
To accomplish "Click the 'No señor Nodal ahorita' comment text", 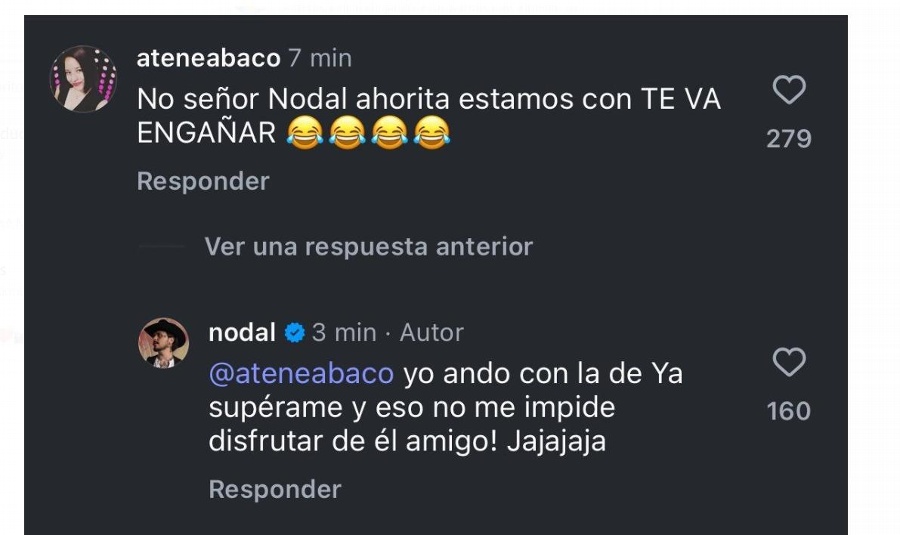I will (428, 116).
